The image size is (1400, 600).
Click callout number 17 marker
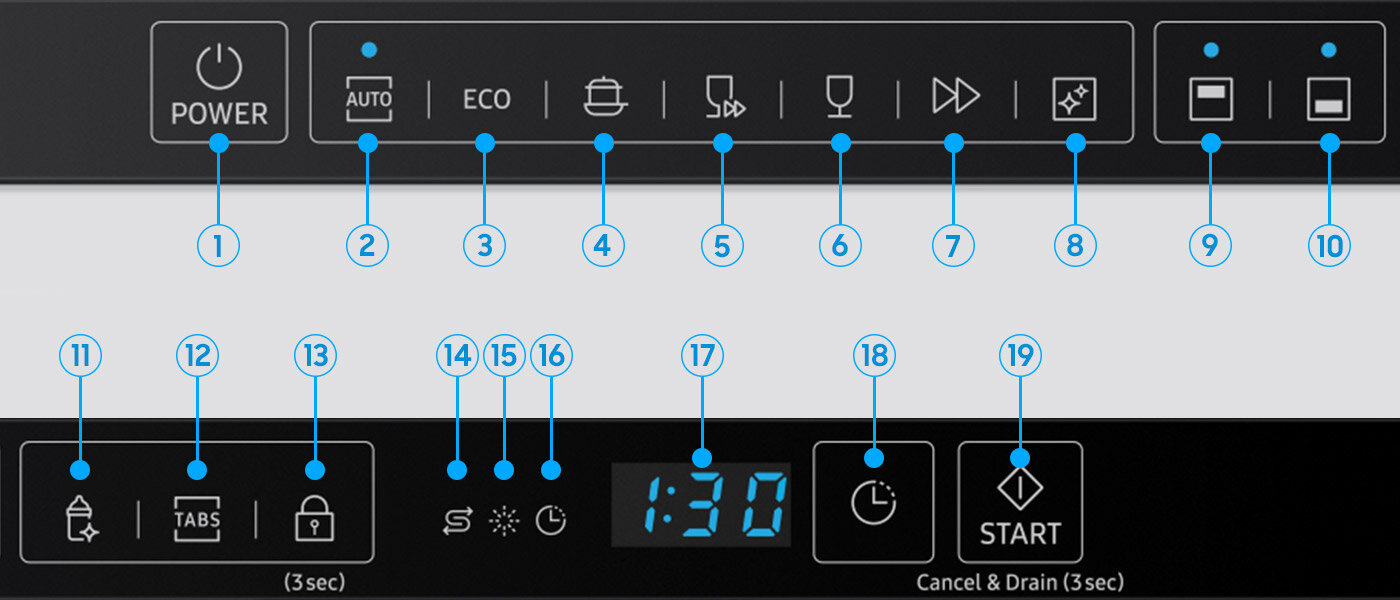coord(702,355)
